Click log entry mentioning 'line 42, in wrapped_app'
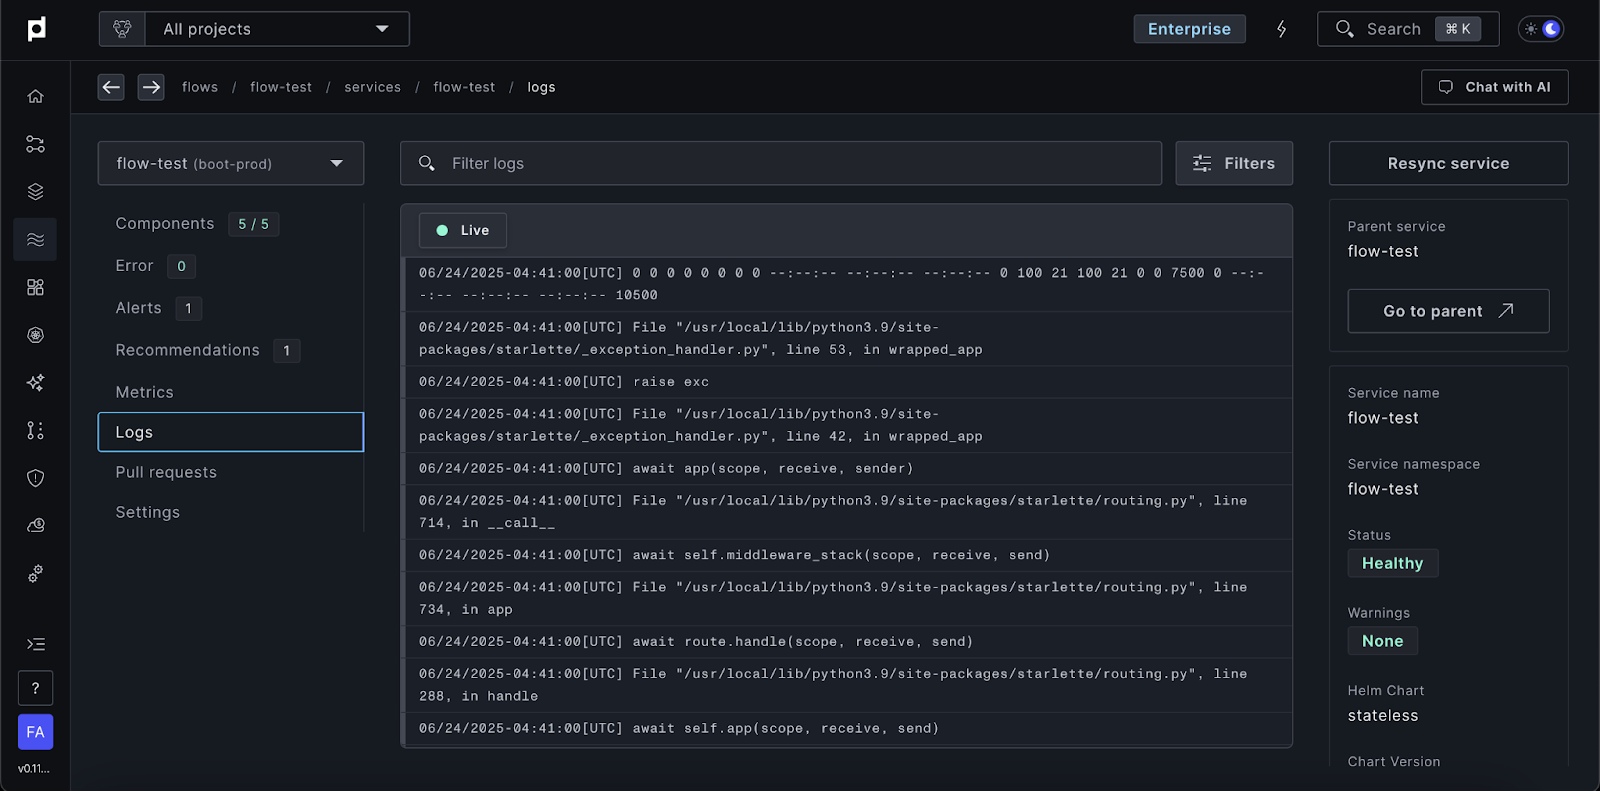The height and width of the screenshot is (791, 1600). tap(847, 425)
